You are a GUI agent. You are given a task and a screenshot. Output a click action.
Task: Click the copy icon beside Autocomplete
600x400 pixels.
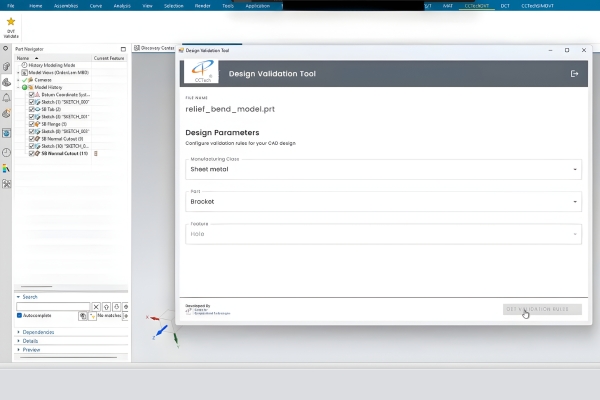[x=83, y=316]
